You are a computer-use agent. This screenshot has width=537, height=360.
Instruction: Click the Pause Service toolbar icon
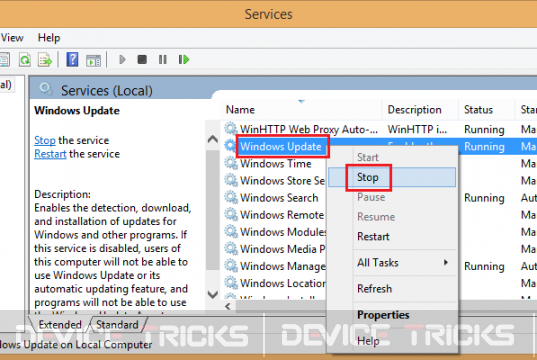163,60
